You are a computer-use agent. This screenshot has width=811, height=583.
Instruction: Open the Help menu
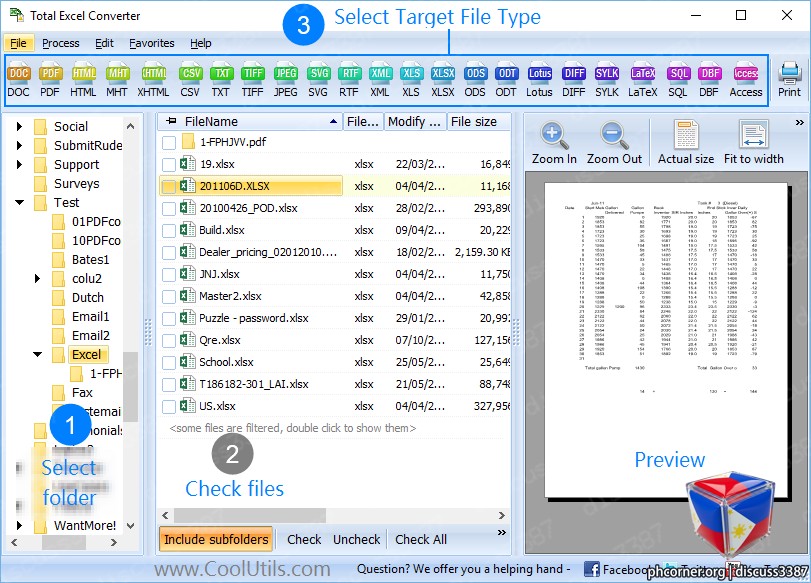point(201,43)
